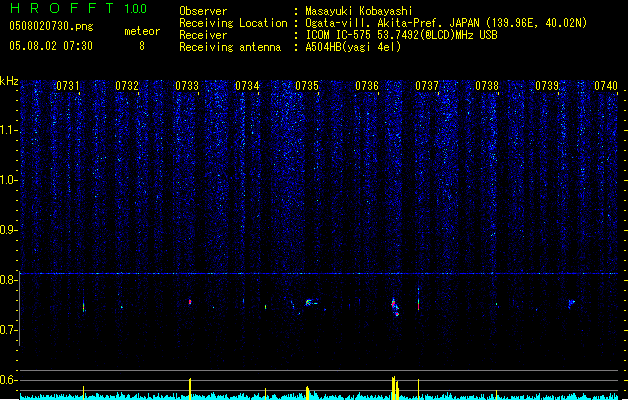Click the Receiver label
The height and width of the screenshot is (400, 629).
203,35
